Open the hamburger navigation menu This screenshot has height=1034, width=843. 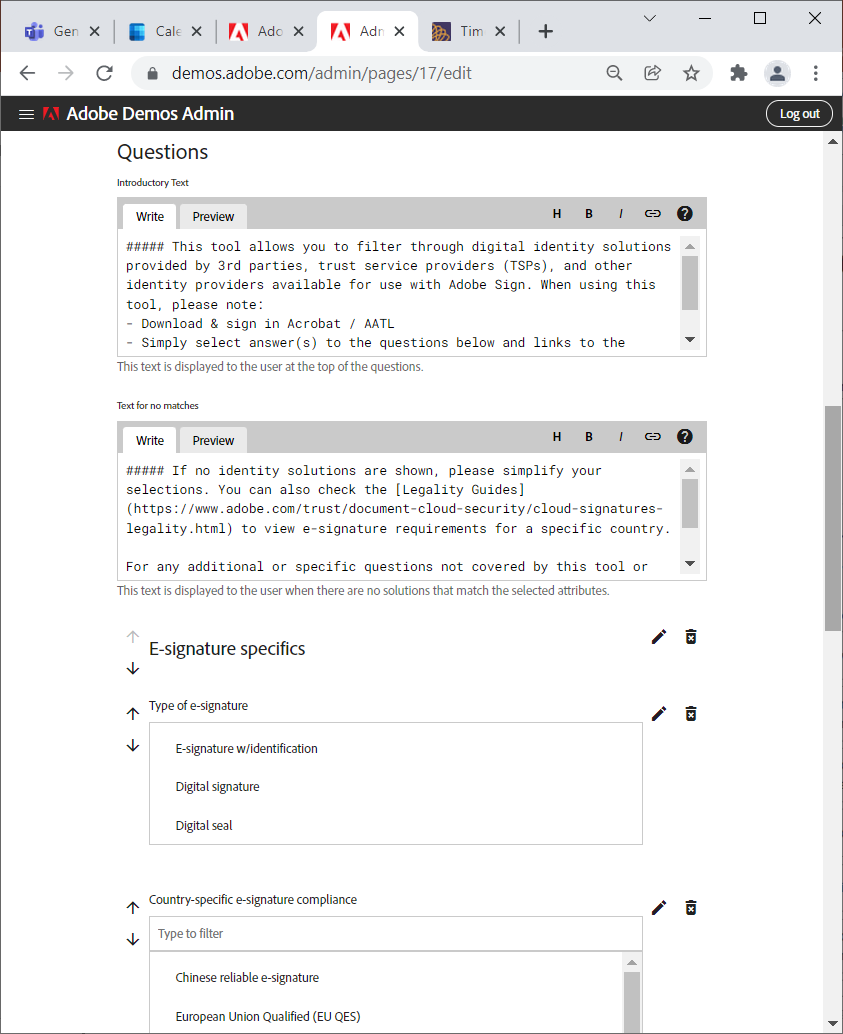26,114
